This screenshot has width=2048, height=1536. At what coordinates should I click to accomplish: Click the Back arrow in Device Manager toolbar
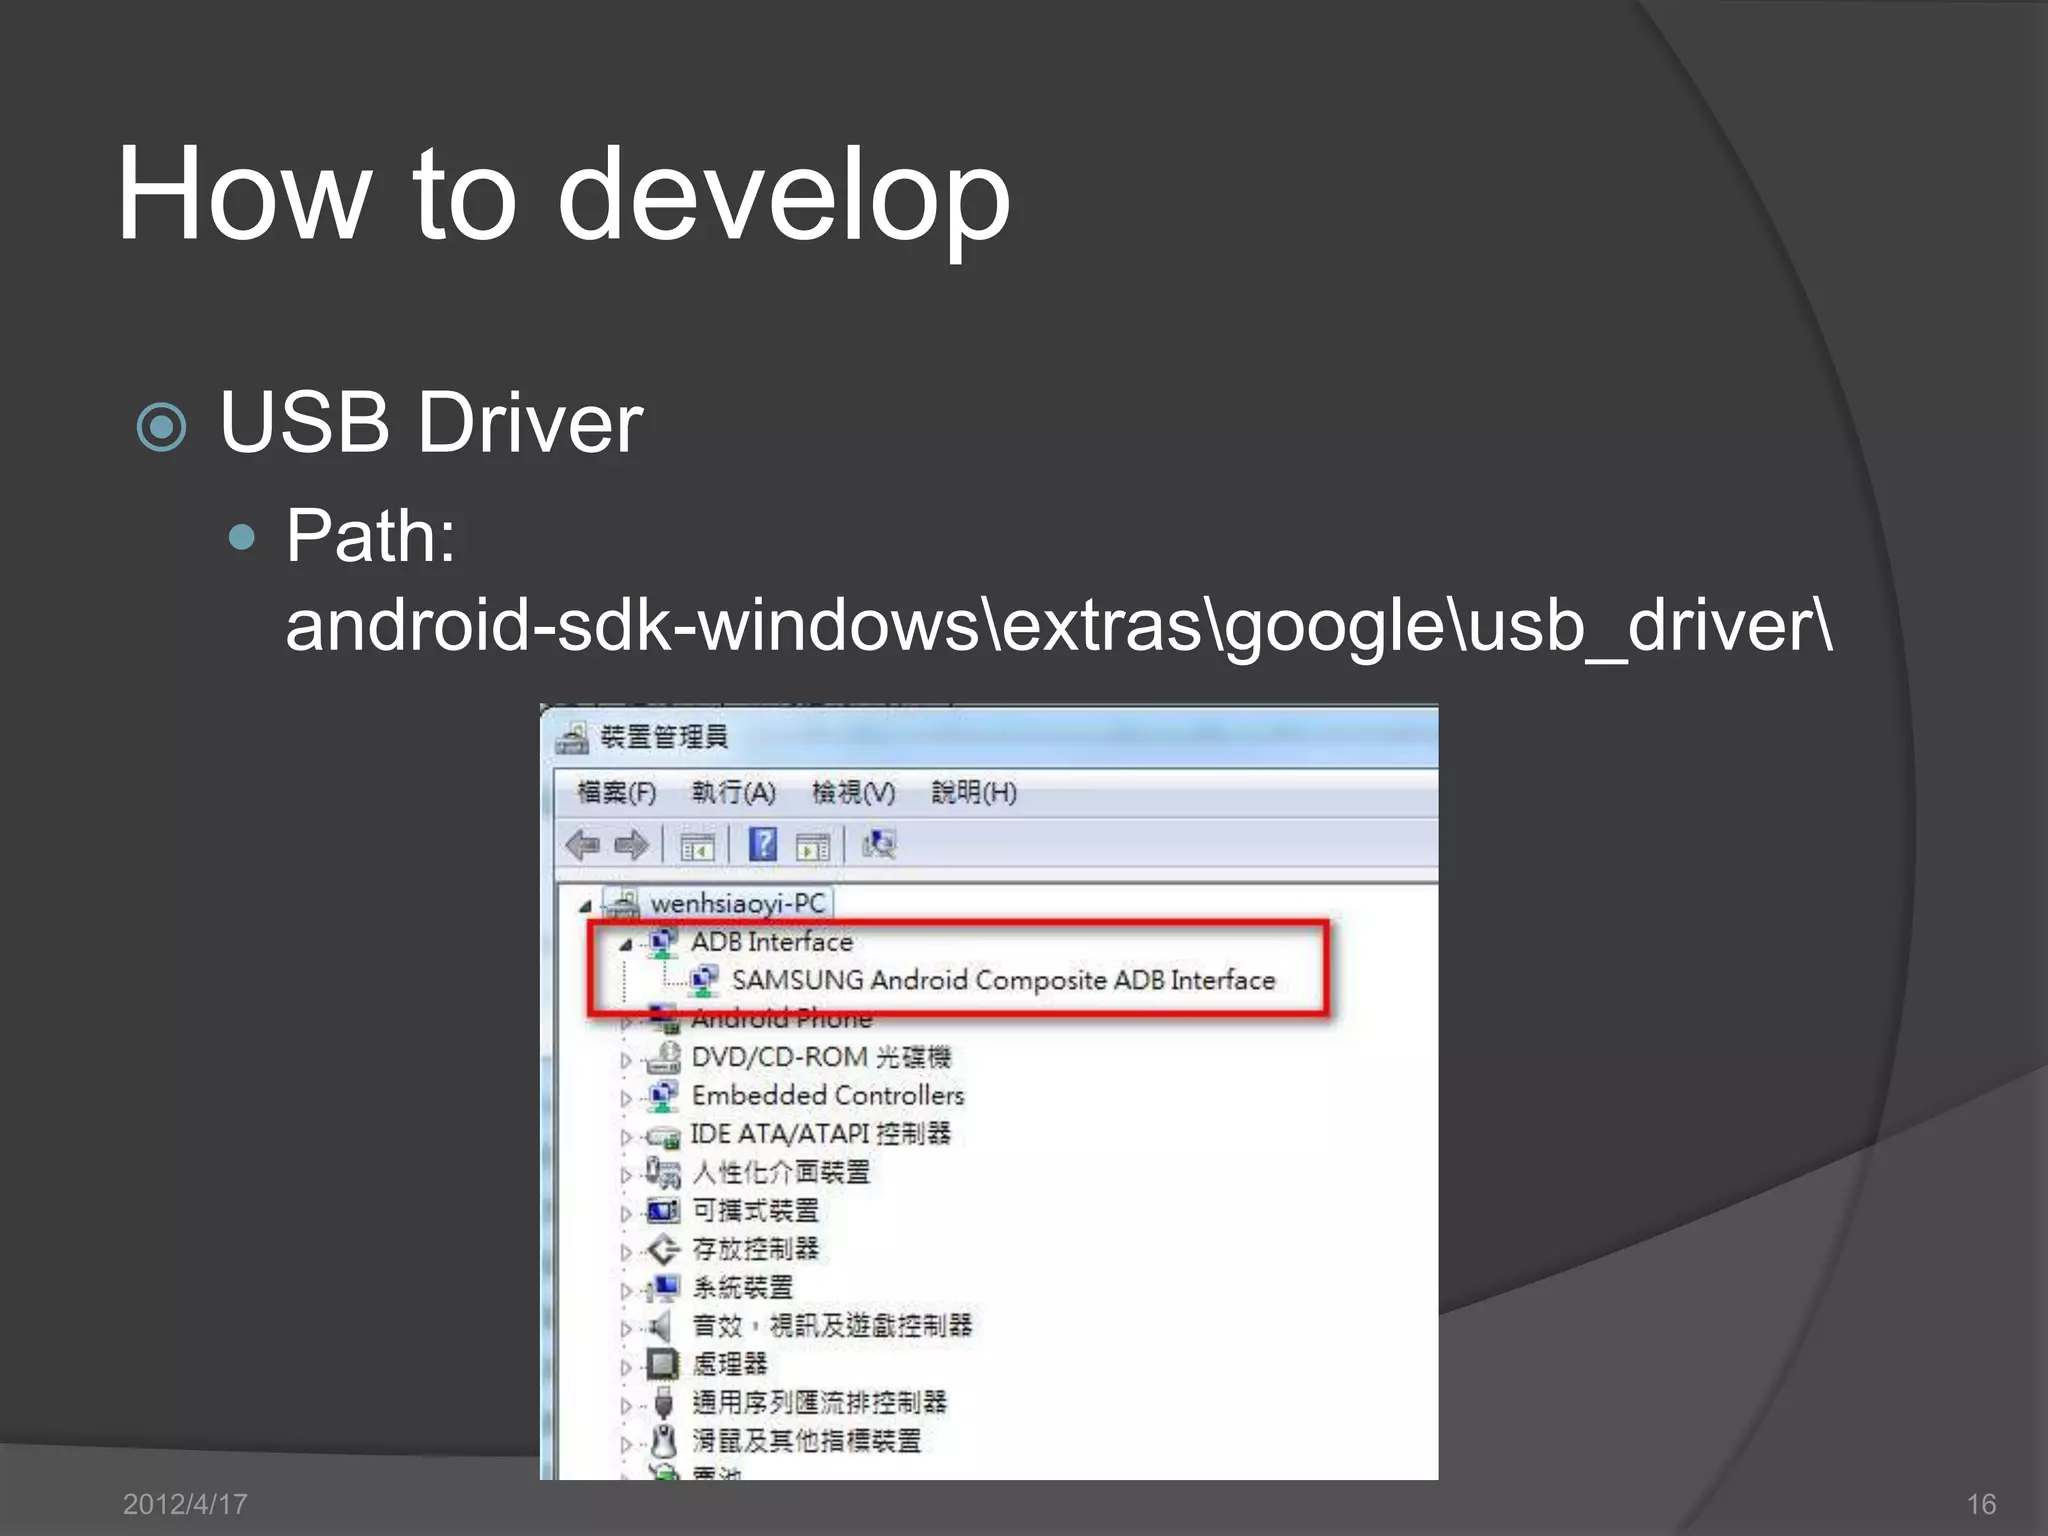(x=583, y=845)
